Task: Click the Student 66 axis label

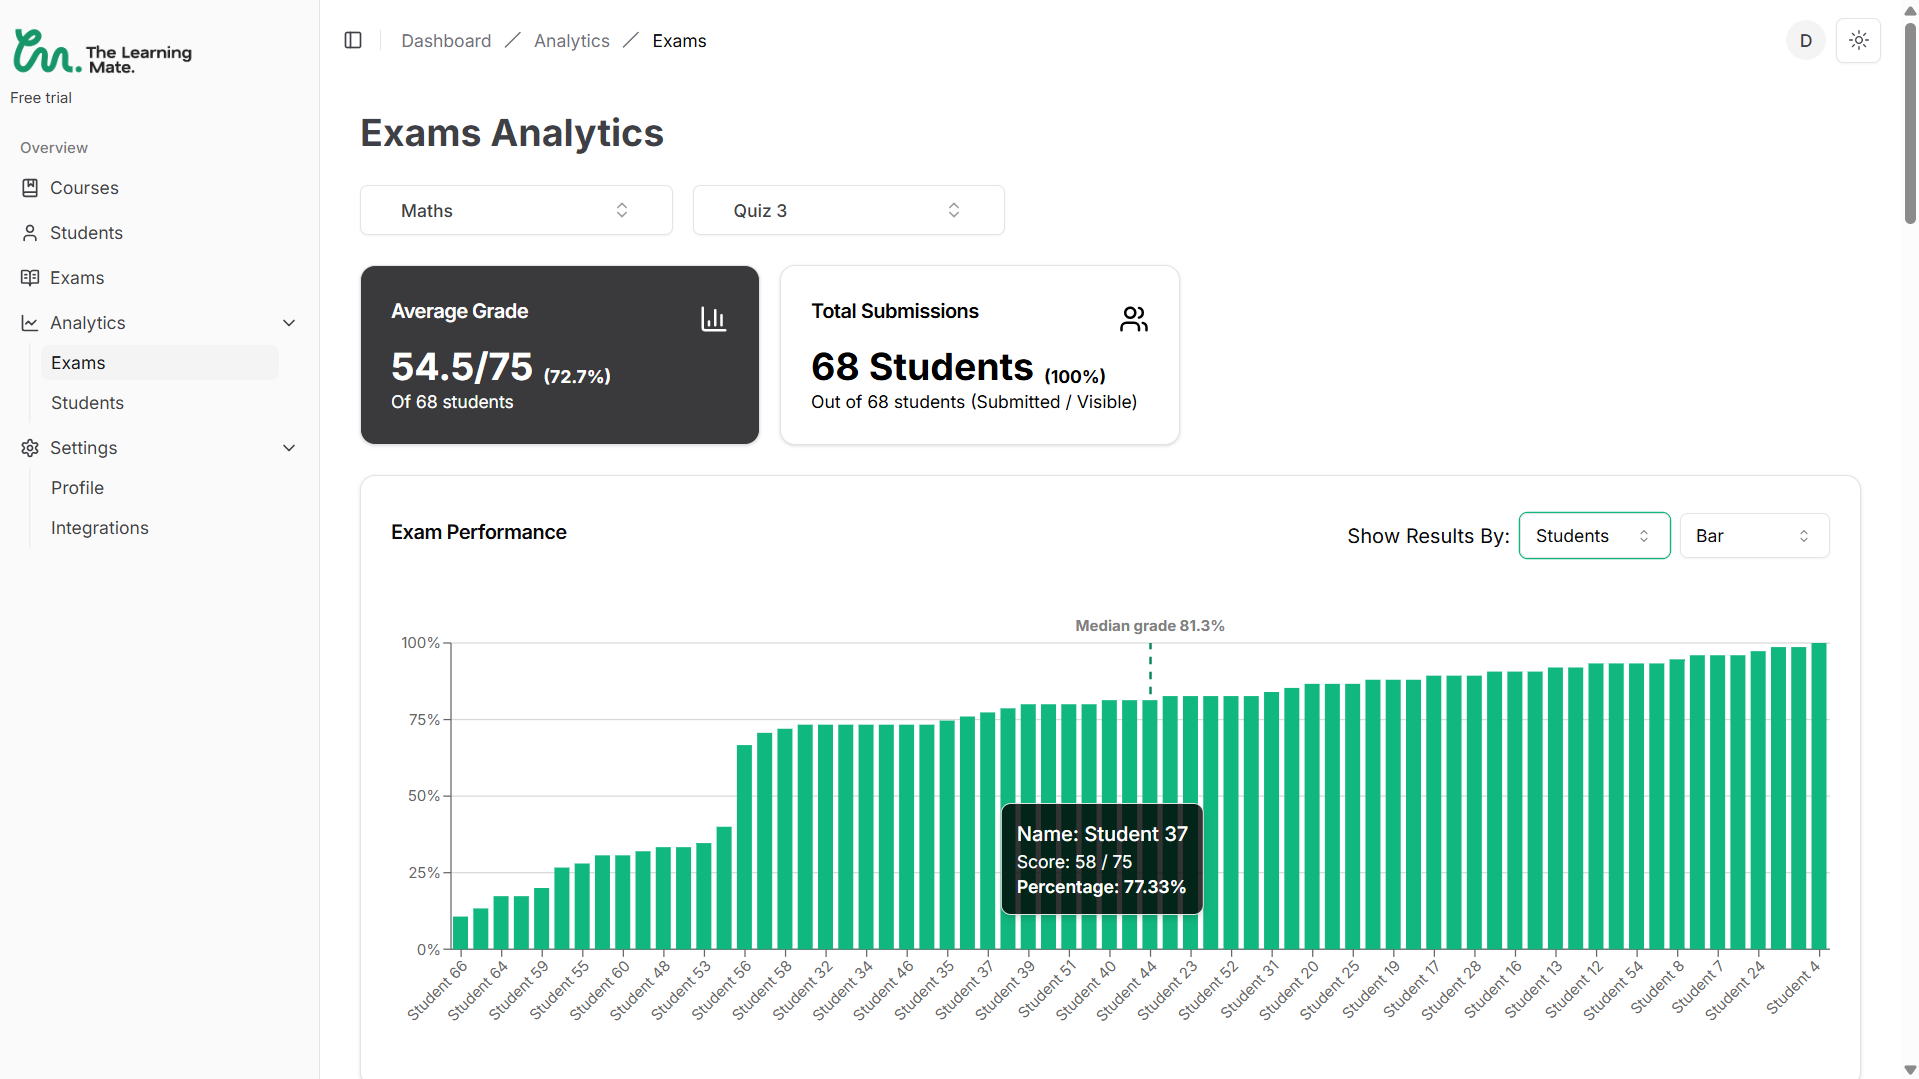Action: [437, 990]
